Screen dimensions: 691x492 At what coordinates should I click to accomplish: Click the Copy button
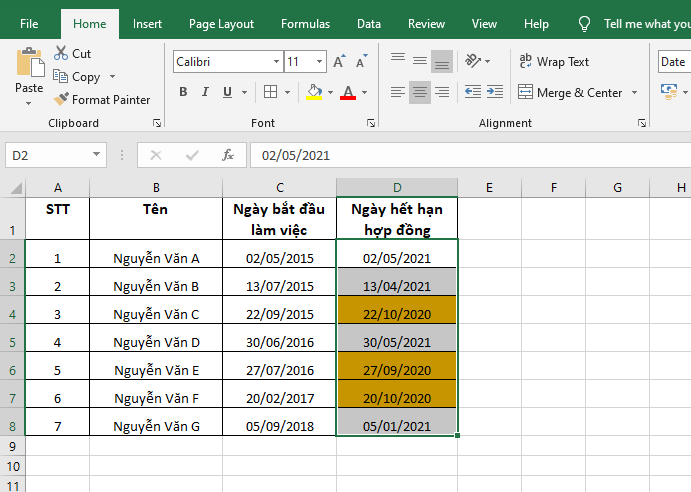point(85,77)
